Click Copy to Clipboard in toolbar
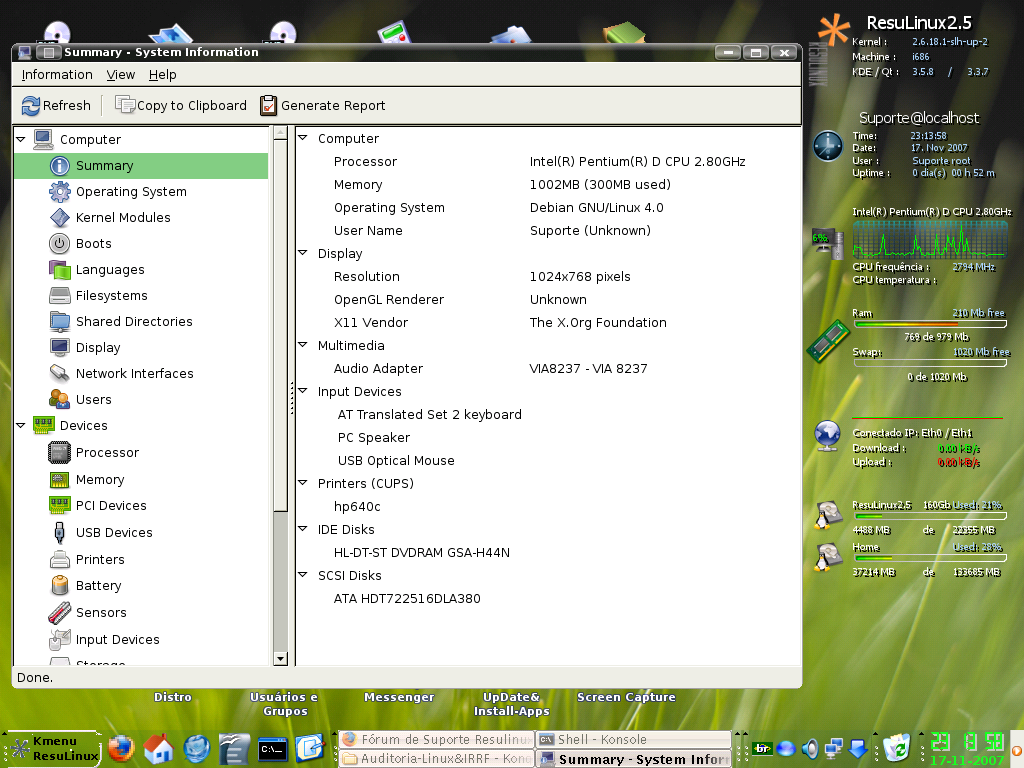This screenshot has width=1024, height=768. tap(181, 105)
